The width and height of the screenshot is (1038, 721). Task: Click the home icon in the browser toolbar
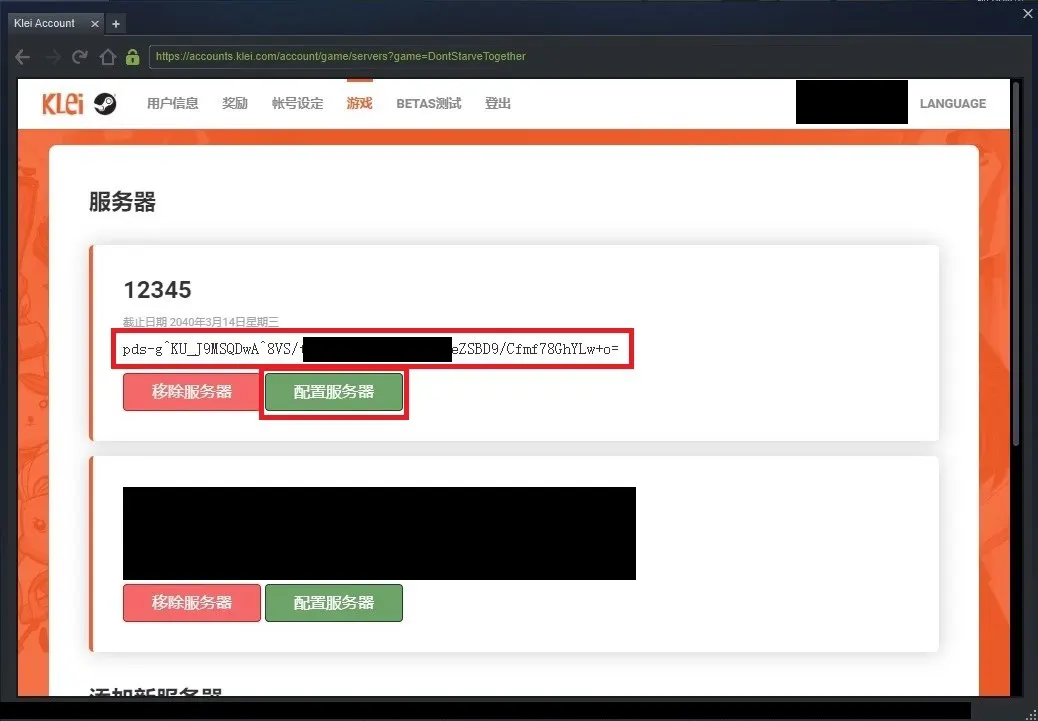coord(107,57)
